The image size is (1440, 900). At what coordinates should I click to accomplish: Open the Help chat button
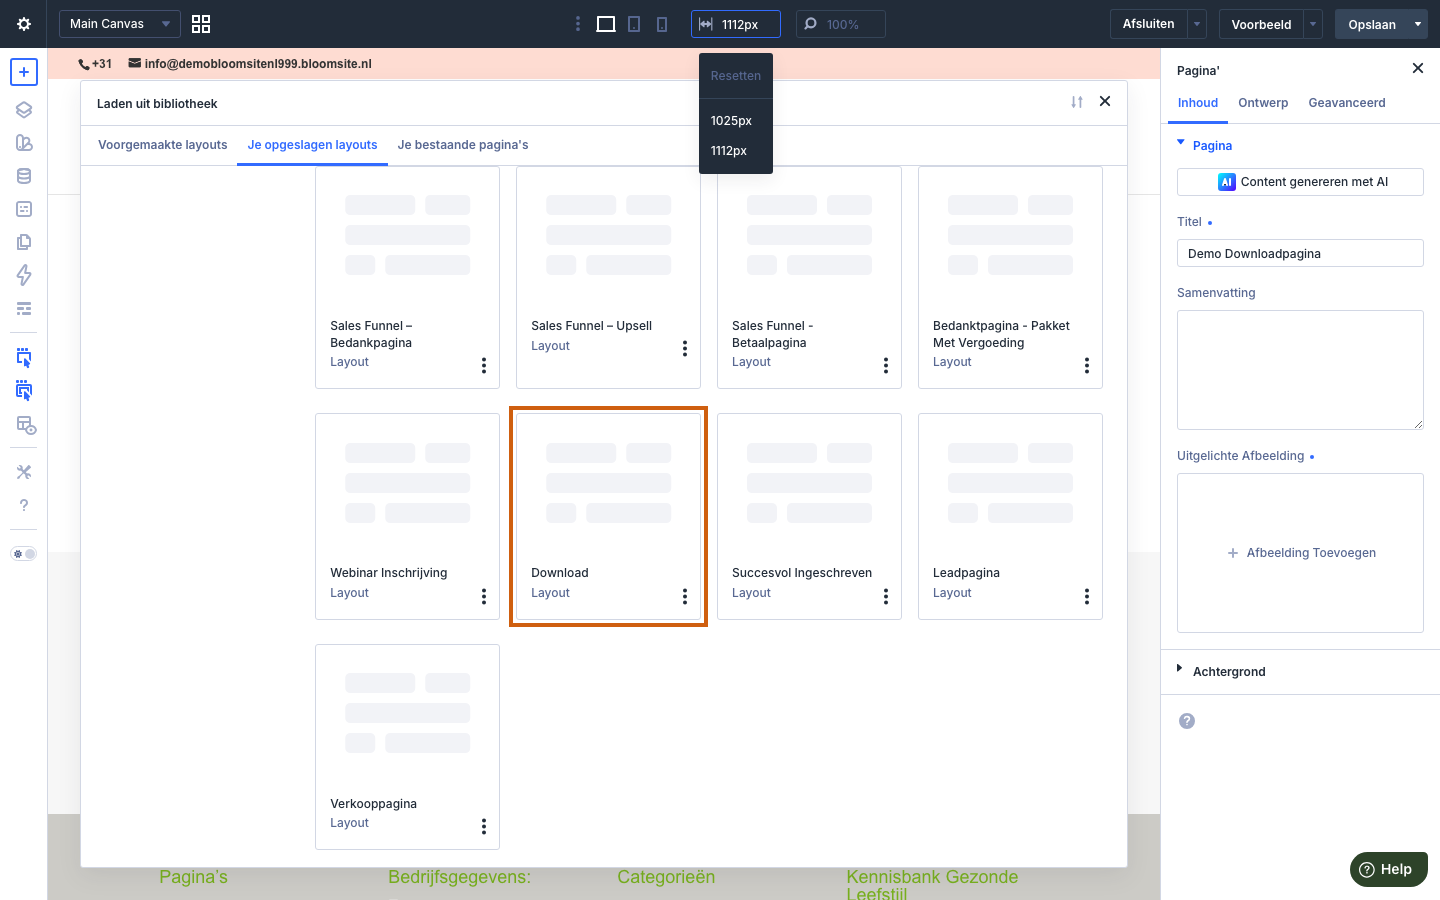(x=1388, y=869)
